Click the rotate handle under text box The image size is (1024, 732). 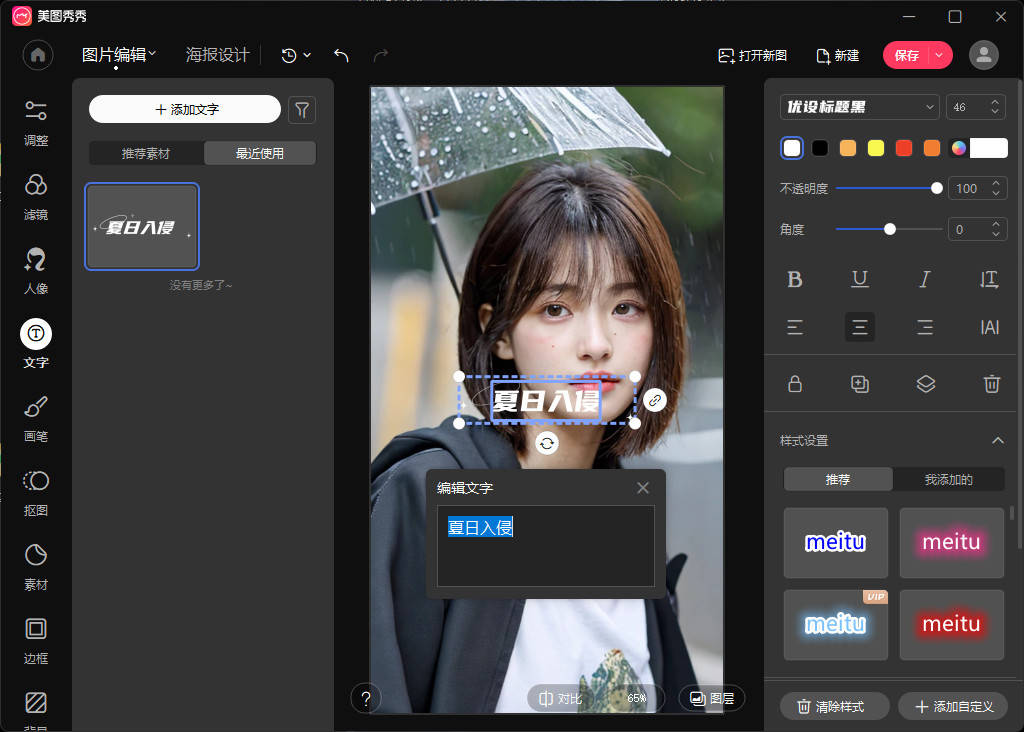(547, 443)
